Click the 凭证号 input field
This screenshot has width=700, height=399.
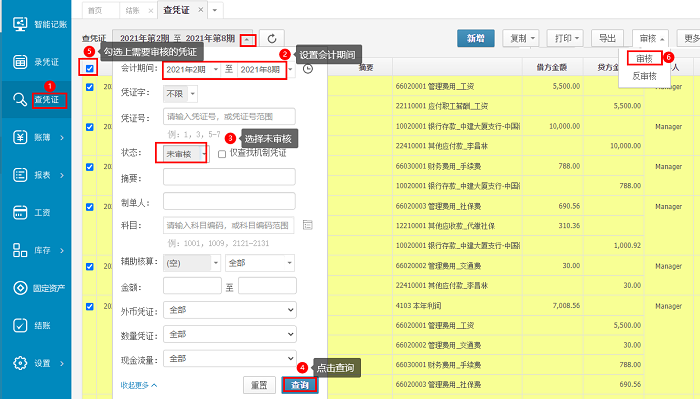pyautogui.click(x=229, y=116)
